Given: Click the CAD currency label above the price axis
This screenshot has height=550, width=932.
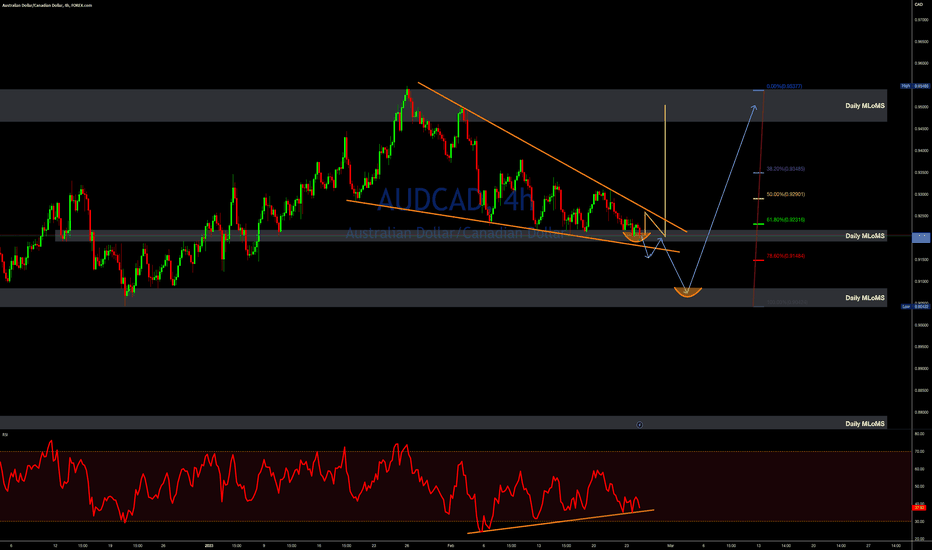Looking at the screenshot, I should click(x=918, y=4).
